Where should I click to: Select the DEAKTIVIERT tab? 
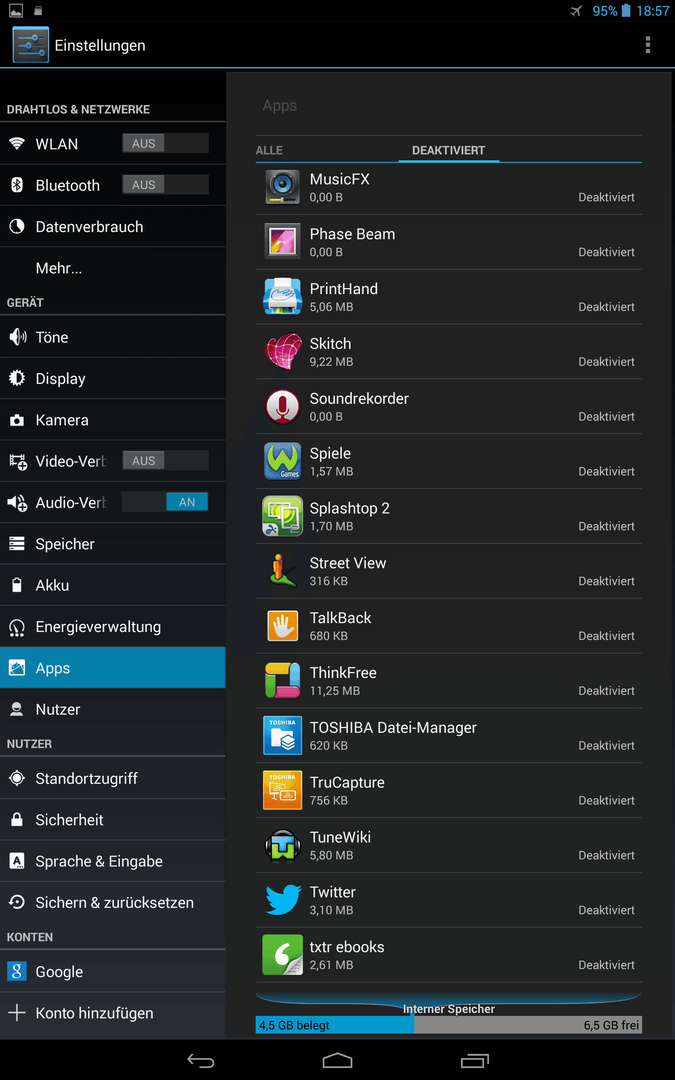[x=448, y=150]
